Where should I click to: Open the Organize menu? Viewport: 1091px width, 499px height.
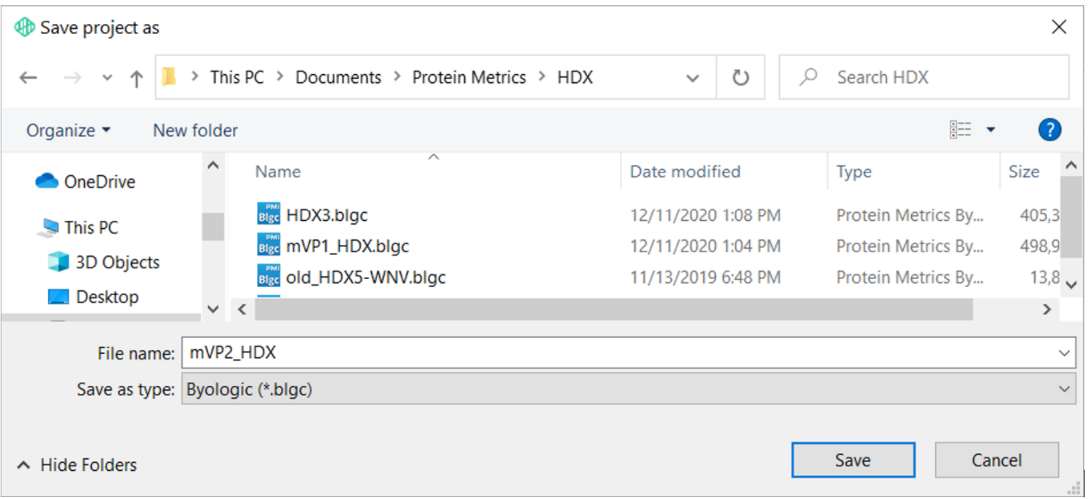click(68, 130)
